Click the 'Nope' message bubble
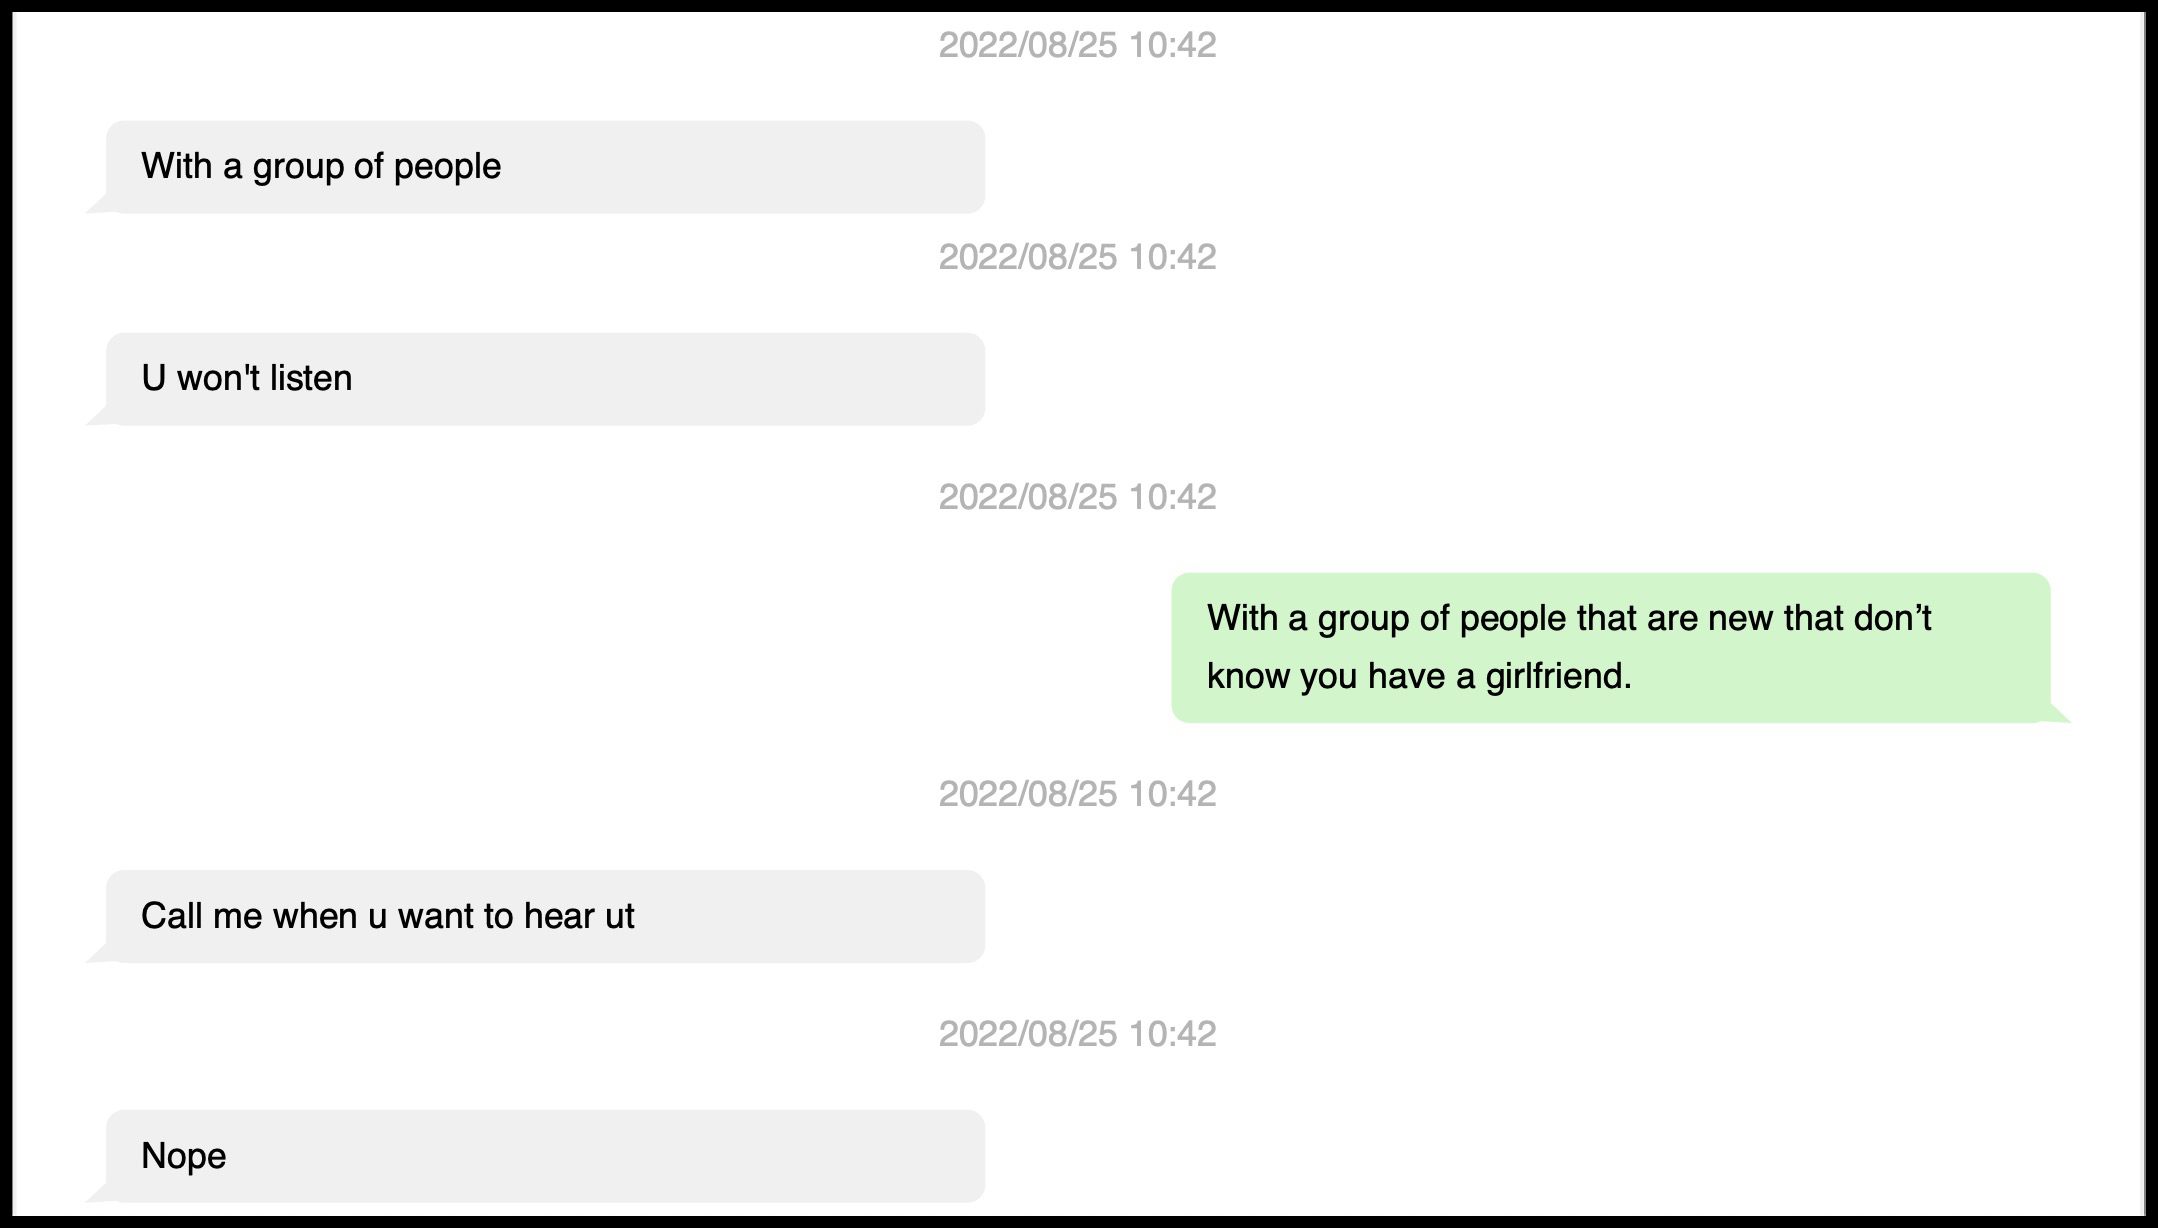Image resolution: width=2158 pixels, height=1228 pixels. 545,1156
